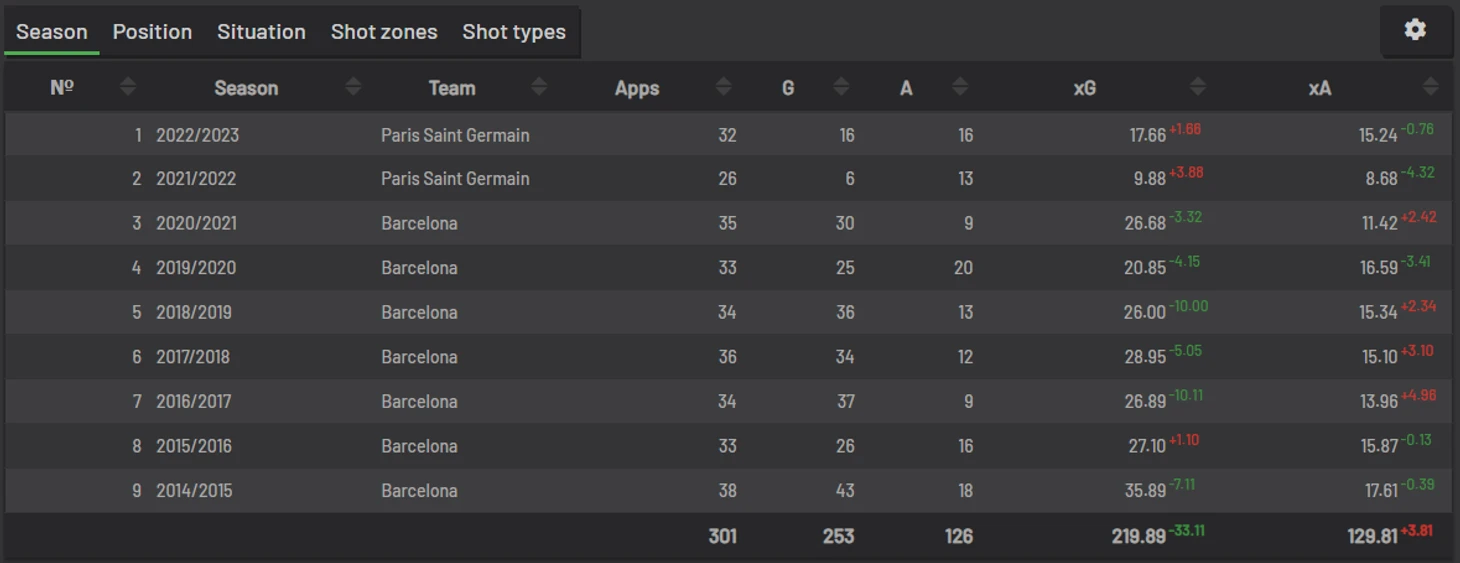
Task: Switch to the Position tab
Action: (152, 32)
